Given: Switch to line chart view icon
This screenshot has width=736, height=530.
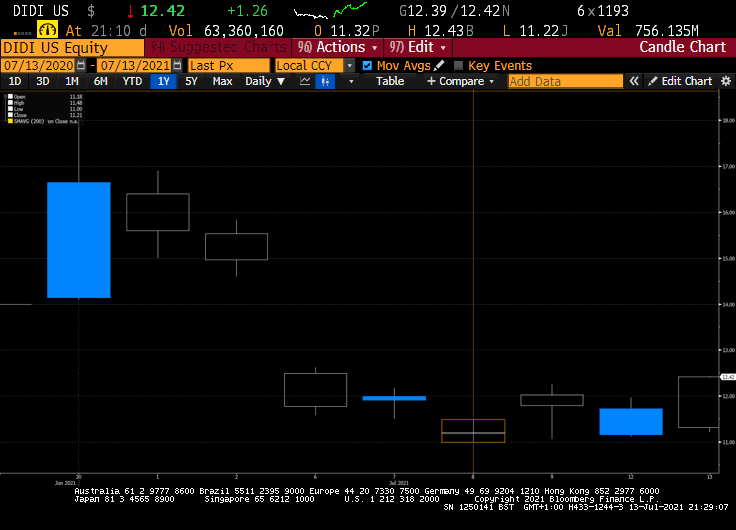Looking at the screenshot, I should [305, 81].
